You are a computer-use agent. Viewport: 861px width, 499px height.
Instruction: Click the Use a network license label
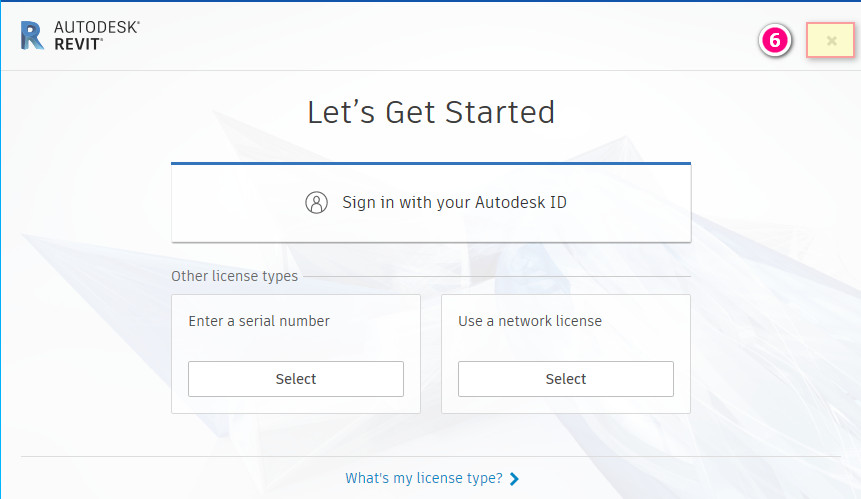click(530, 321)
